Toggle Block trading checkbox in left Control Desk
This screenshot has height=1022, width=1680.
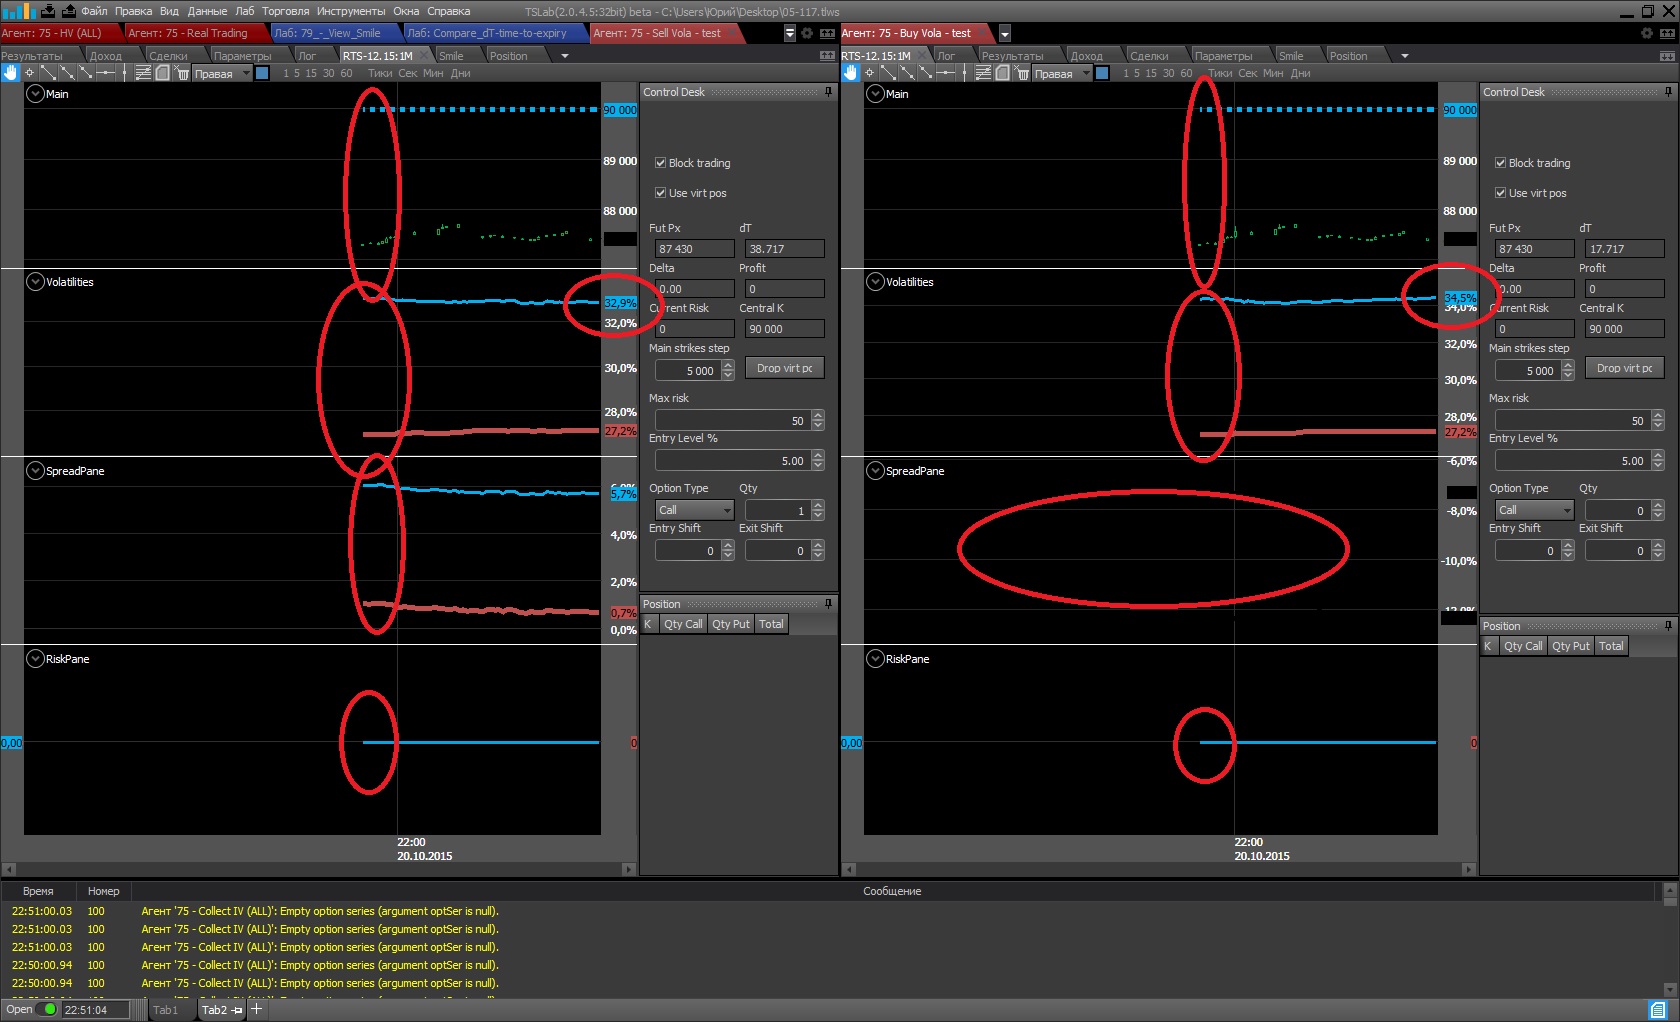pos(660,163)
